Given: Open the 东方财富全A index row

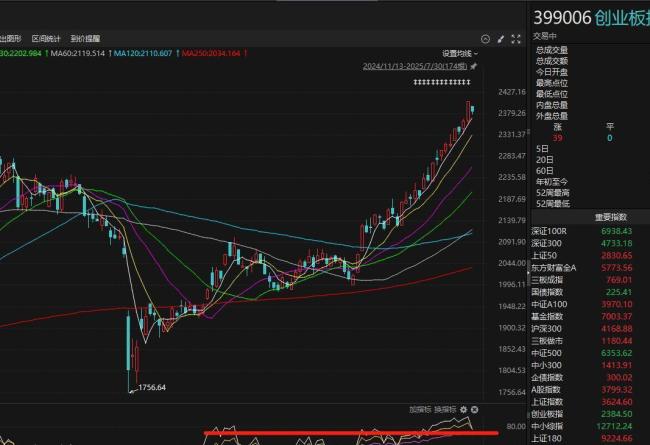Looking at the screenshot, I should (590, 267).
